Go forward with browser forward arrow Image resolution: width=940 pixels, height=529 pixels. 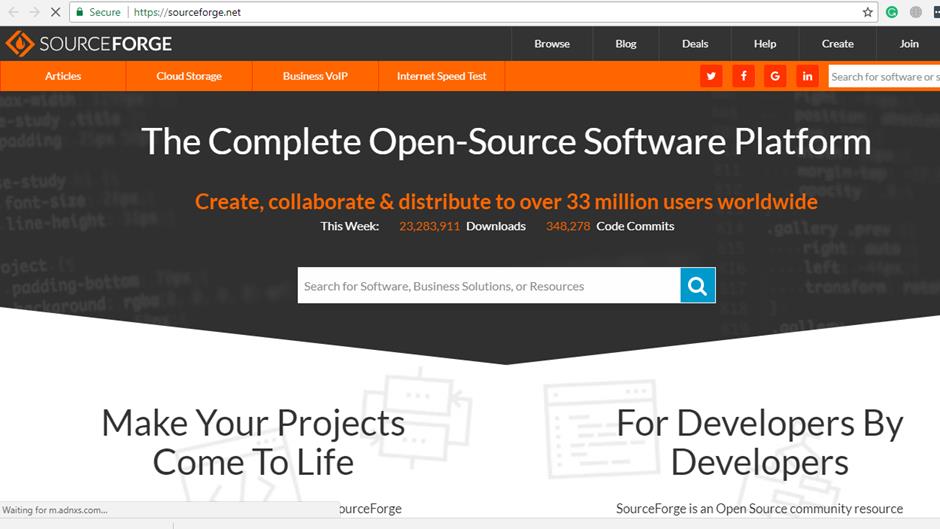tap(34, 12)
